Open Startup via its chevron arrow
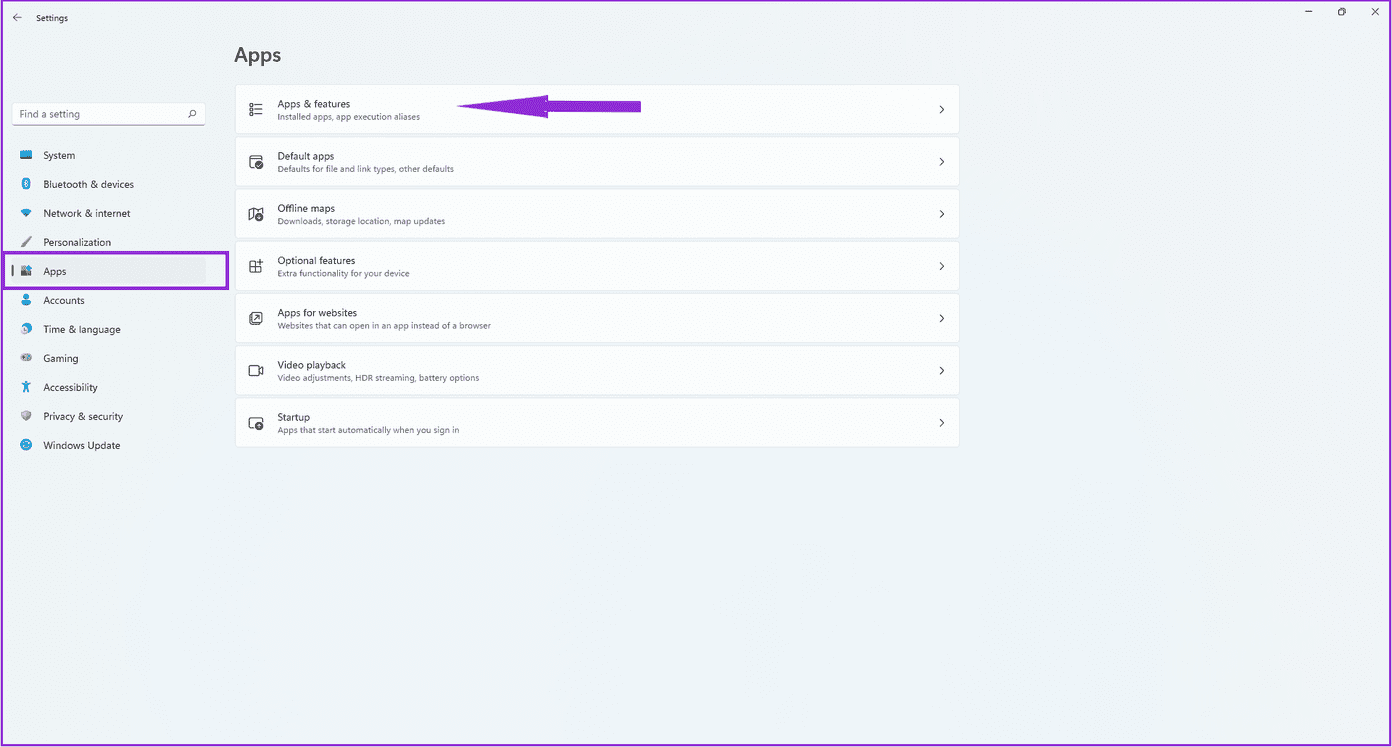The image size is (1392, 747). pos(942,423)
